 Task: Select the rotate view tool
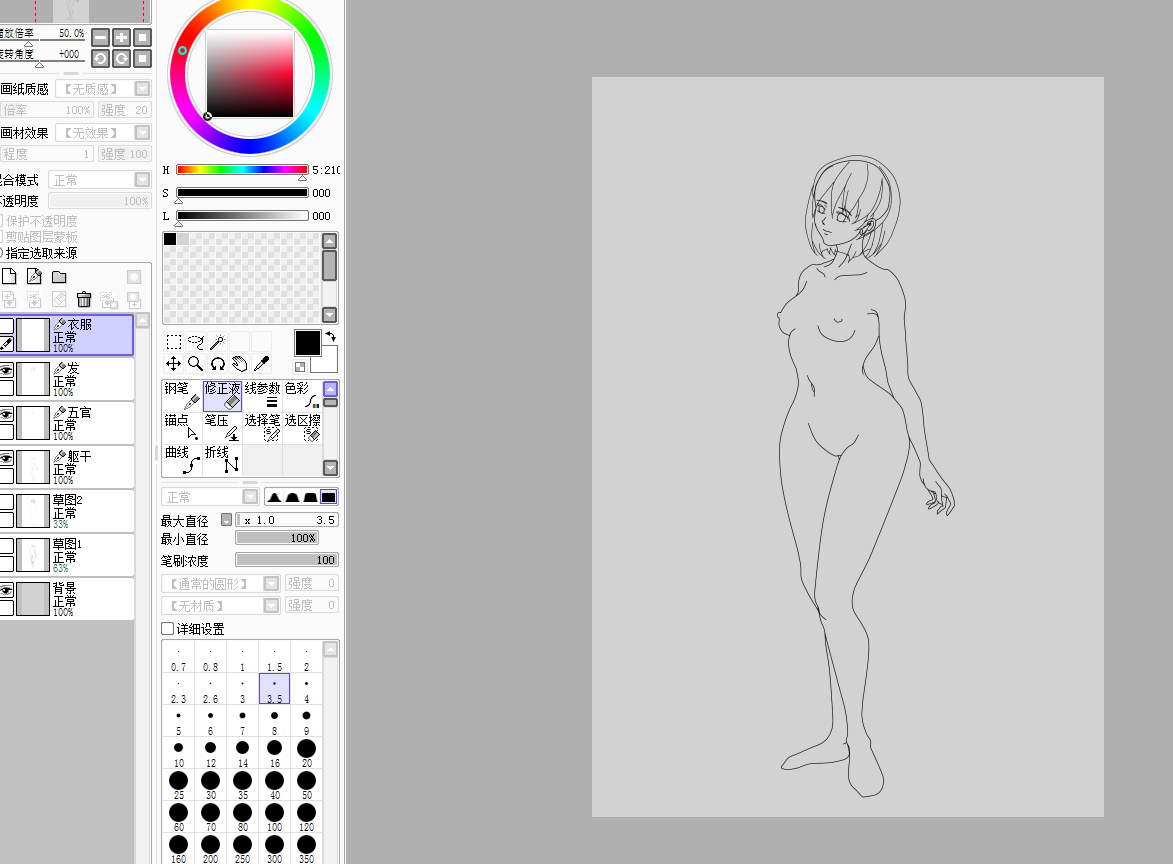pyautogui.click(x=218, y=364)
